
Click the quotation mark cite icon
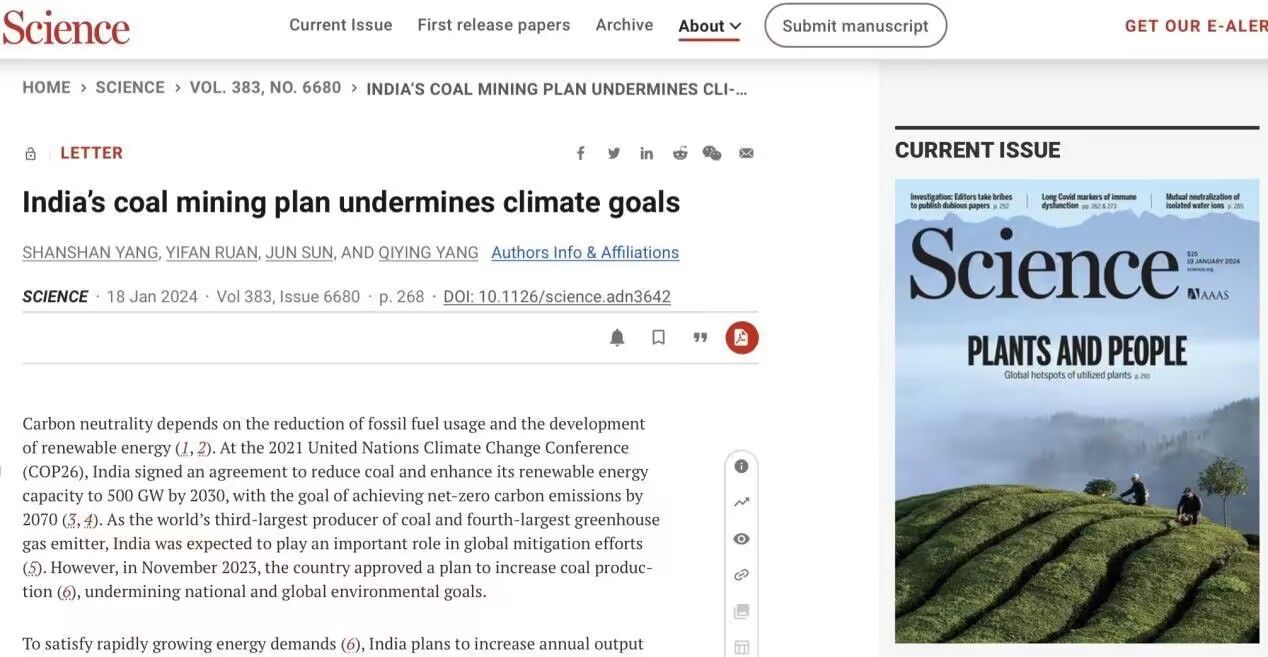pos(700,338)
